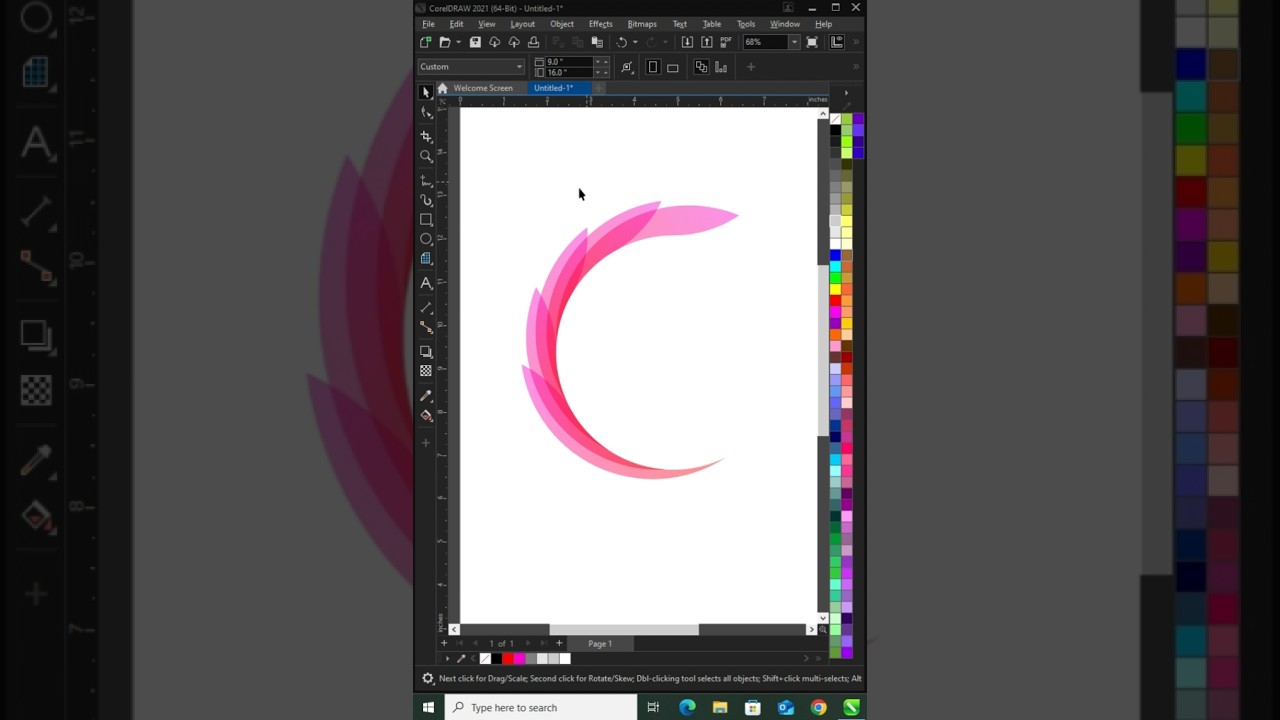
Task: Open the Home welcome icon tab
Action: 442,88
